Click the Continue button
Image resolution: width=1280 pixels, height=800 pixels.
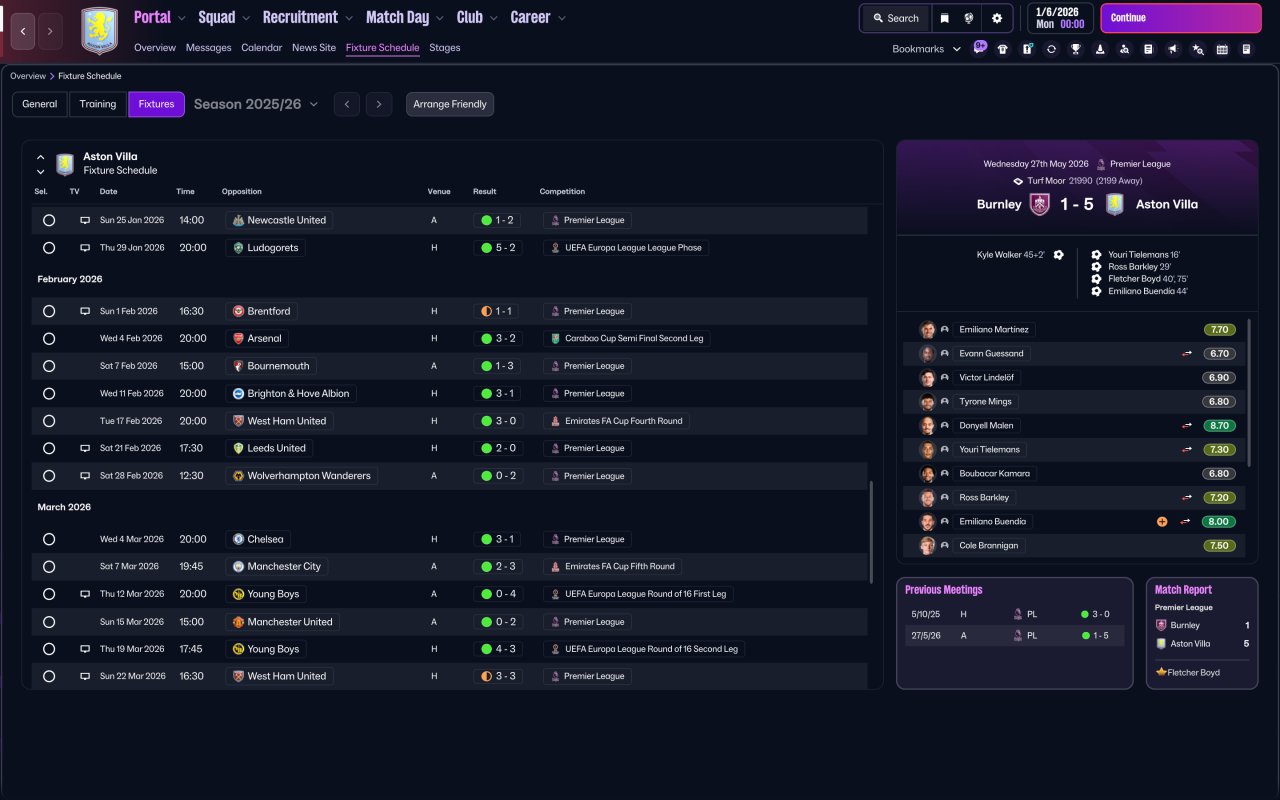(x=1181, y=18)
